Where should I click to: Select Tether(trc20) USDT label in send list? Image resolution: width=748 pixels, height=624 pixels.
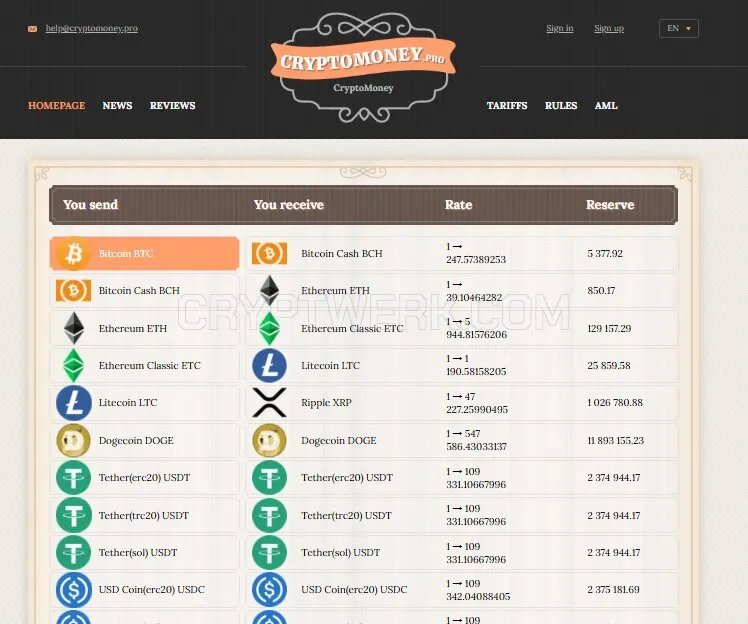pyautogui.click(x=144, y=515)
